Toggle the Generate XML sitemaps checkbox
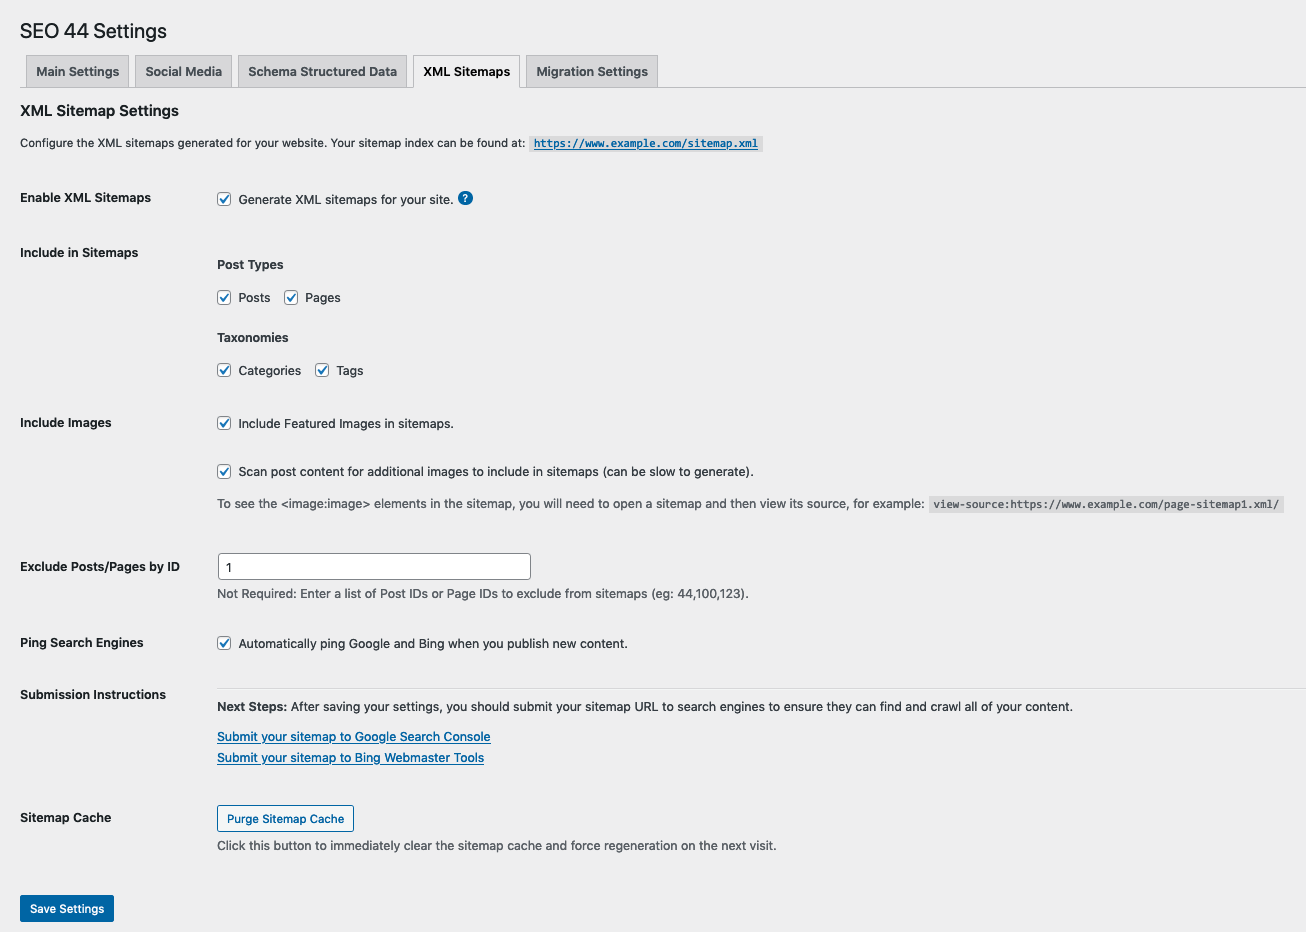The width and height of the screenshot is (1306, 932). [x=225, y=199]
